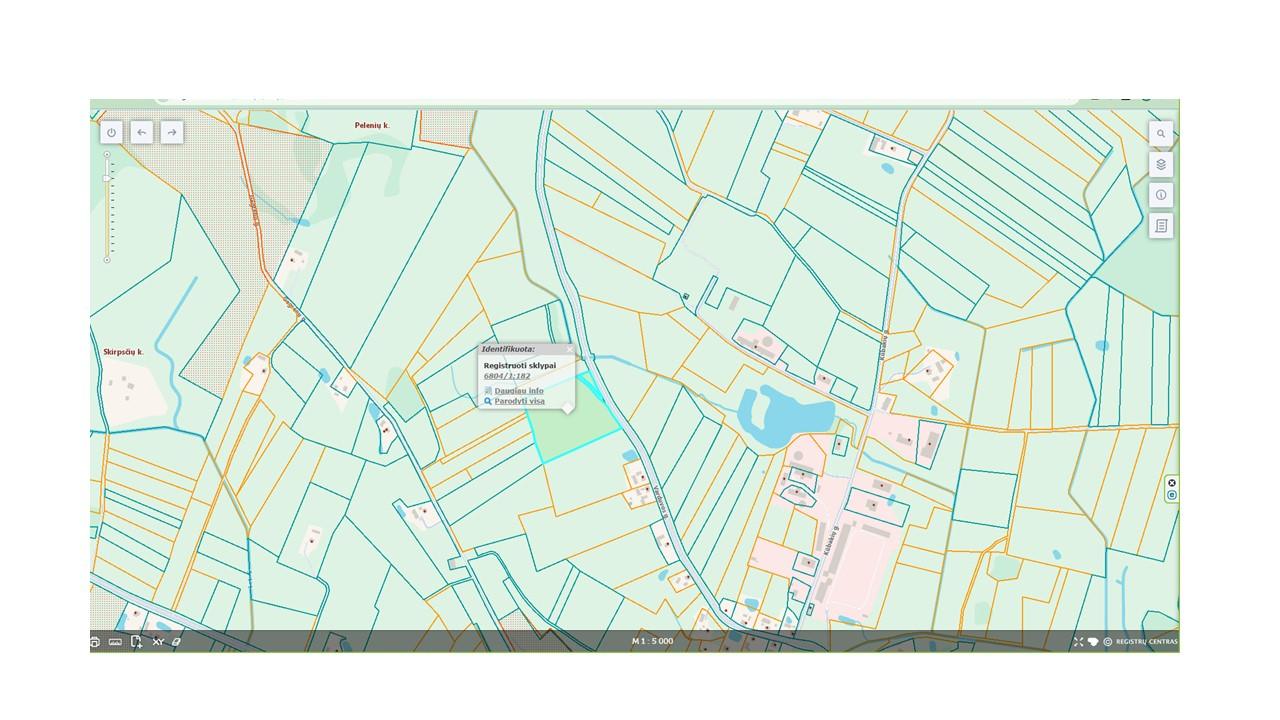
Task: Click the bottom end of zoom slider
Action: pos(107,260)
